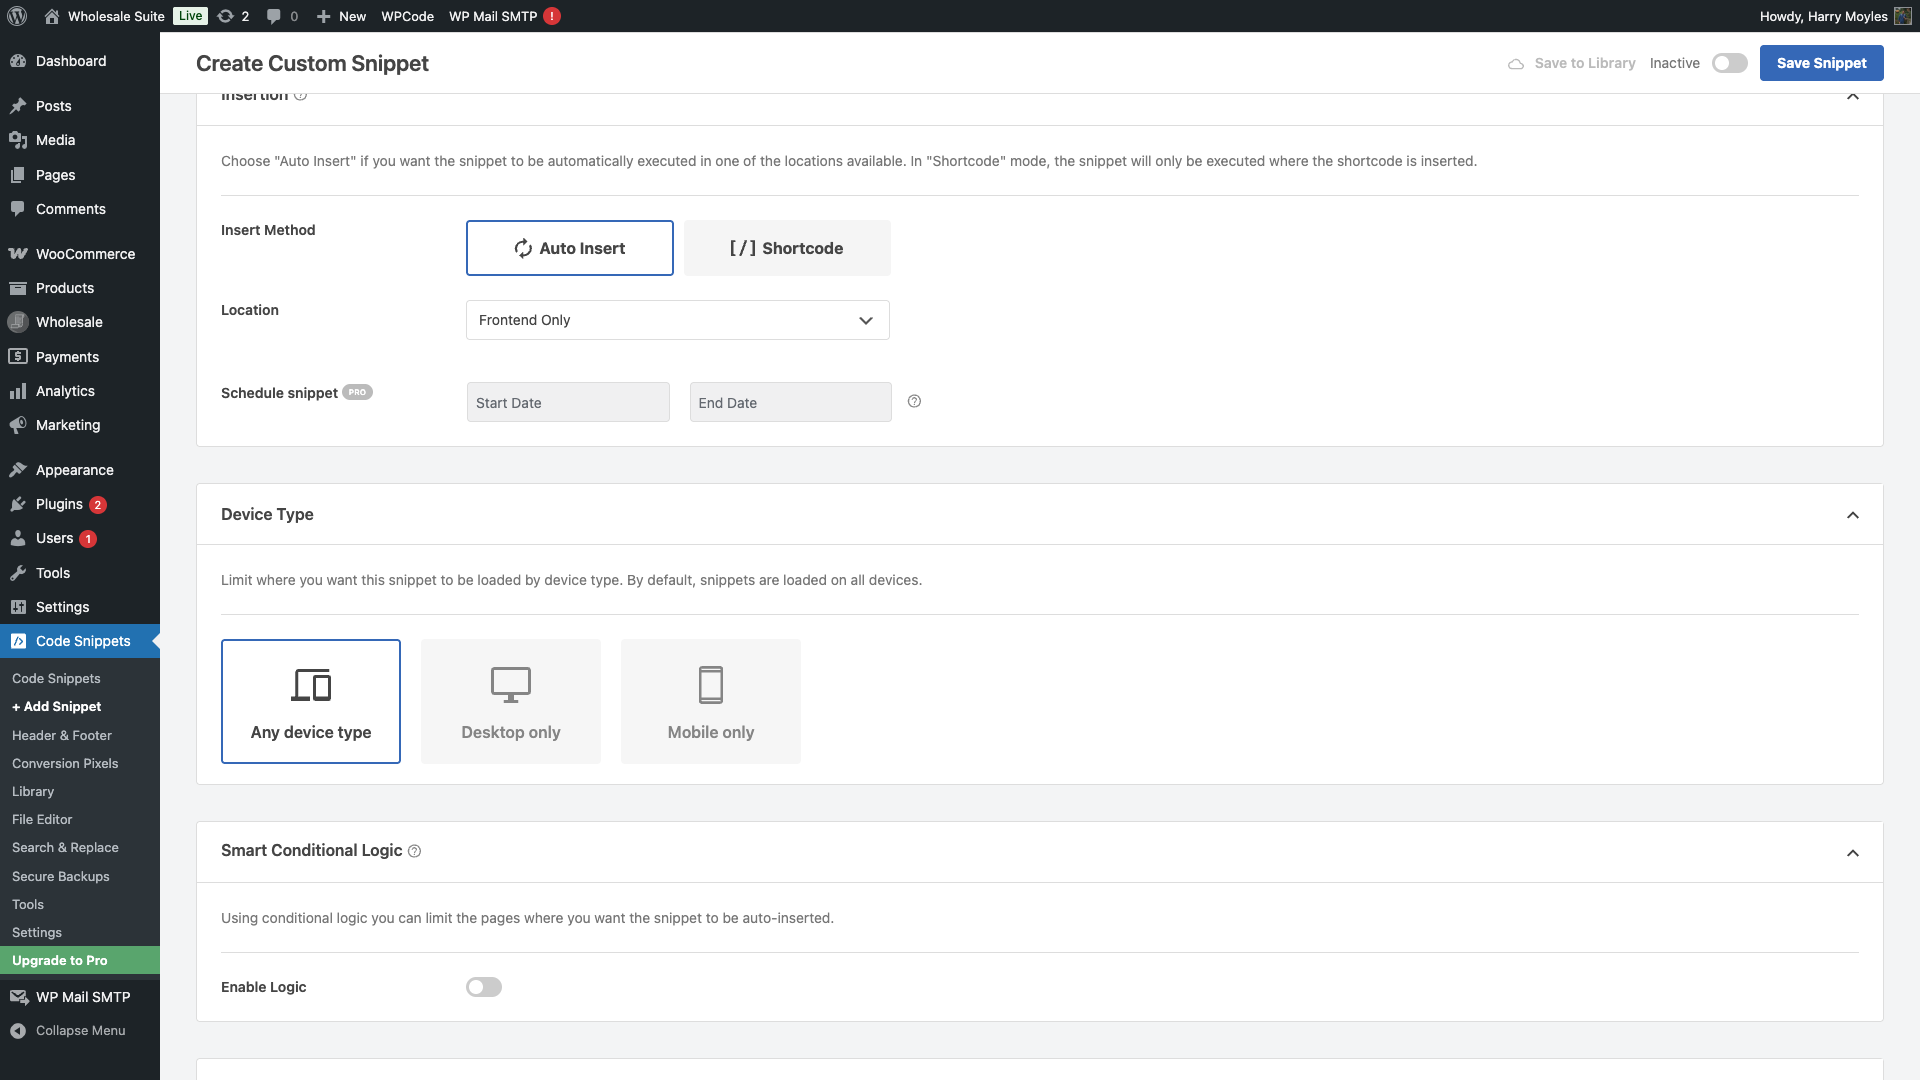Viewport: 1920px width, 1080px height.
Task: Open the Location dropdown showing Frontend Only
Action: (x=677, y=320)
